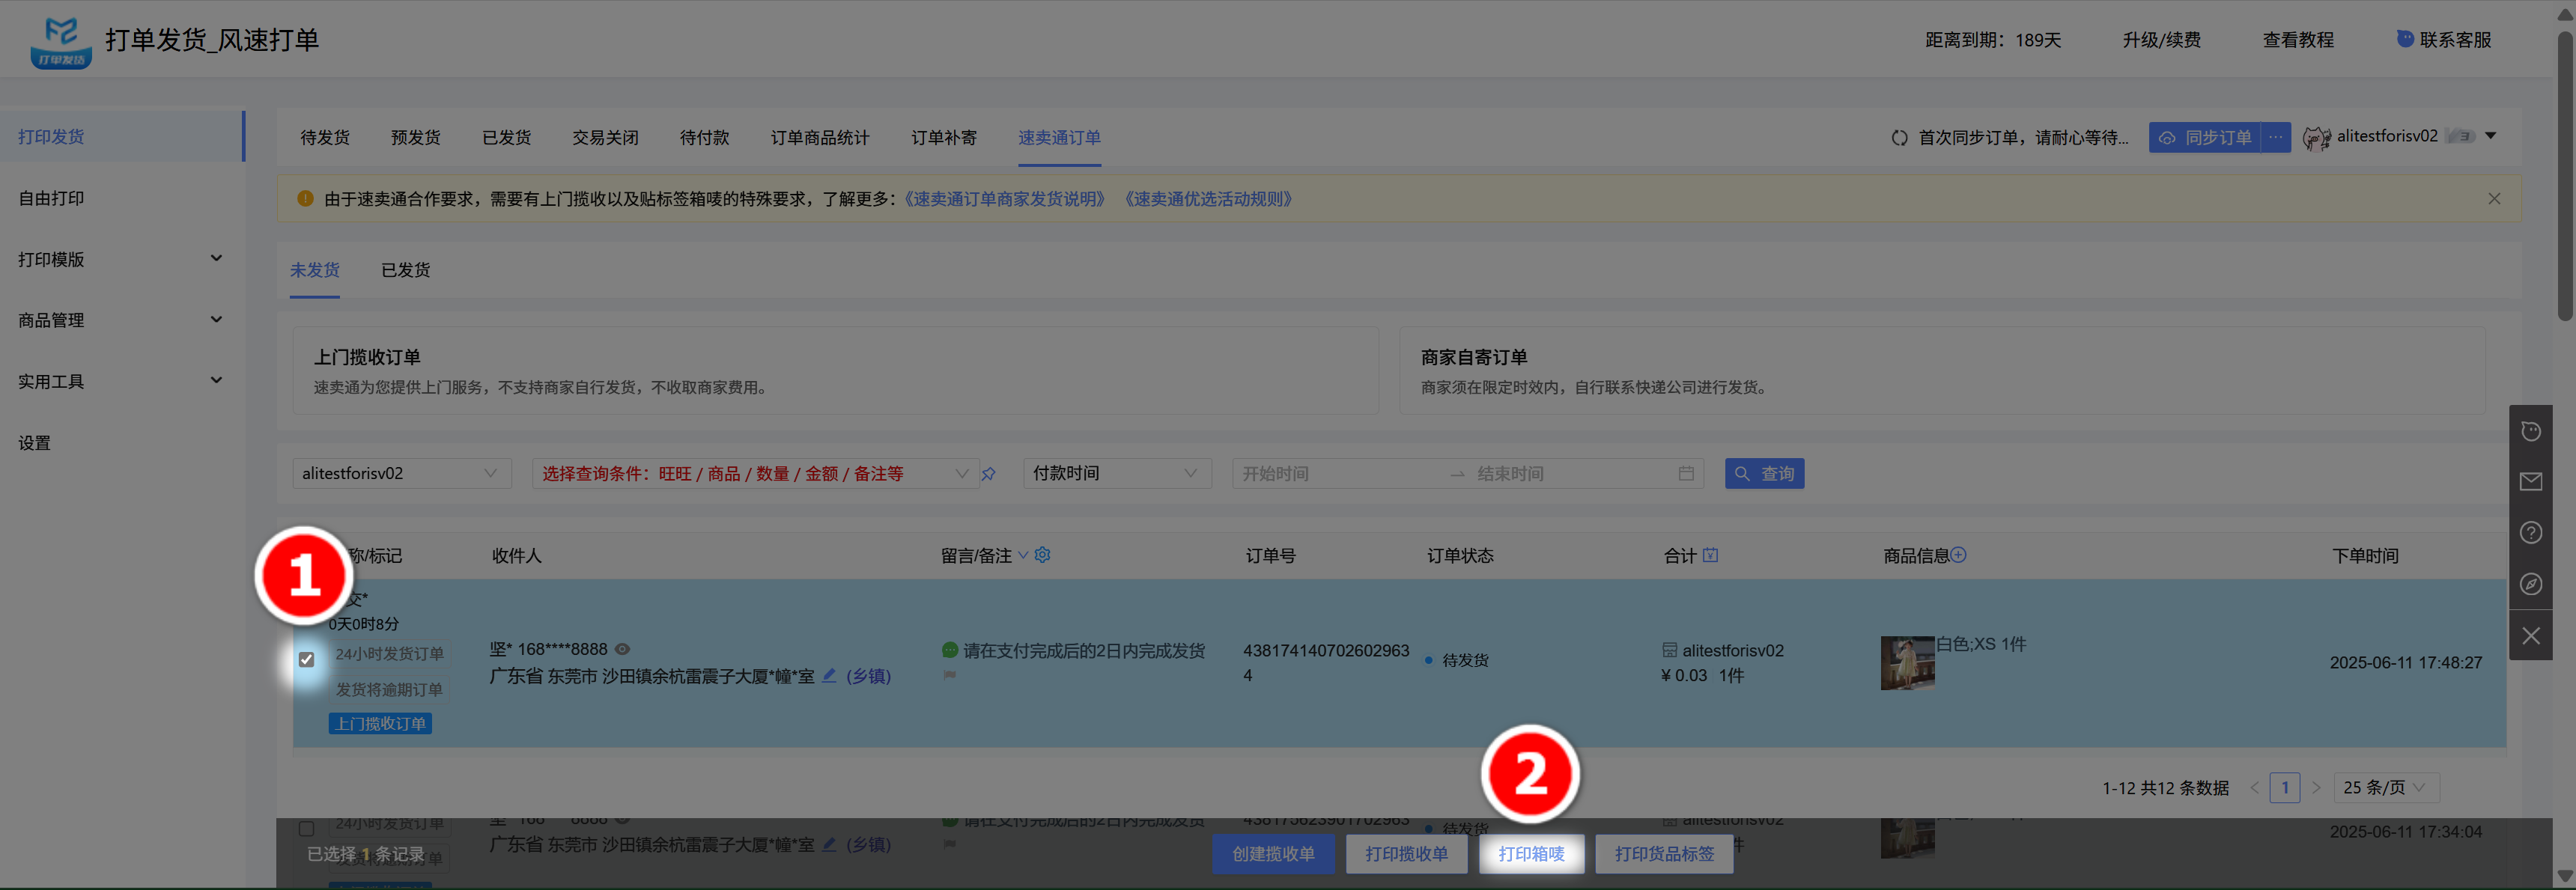Viewport: 2576px width, 890px height.
Task: Open the 《速卖通优选活动规则》 link
Action: (1208, 199)
